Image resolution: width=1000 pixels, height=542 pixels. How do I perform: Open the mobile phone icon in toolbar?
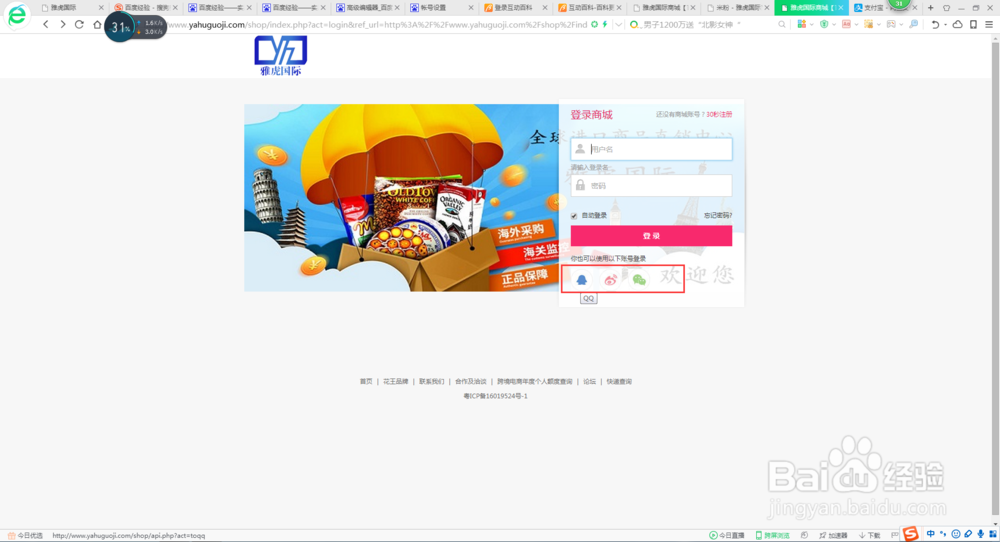tap(973, 24)
